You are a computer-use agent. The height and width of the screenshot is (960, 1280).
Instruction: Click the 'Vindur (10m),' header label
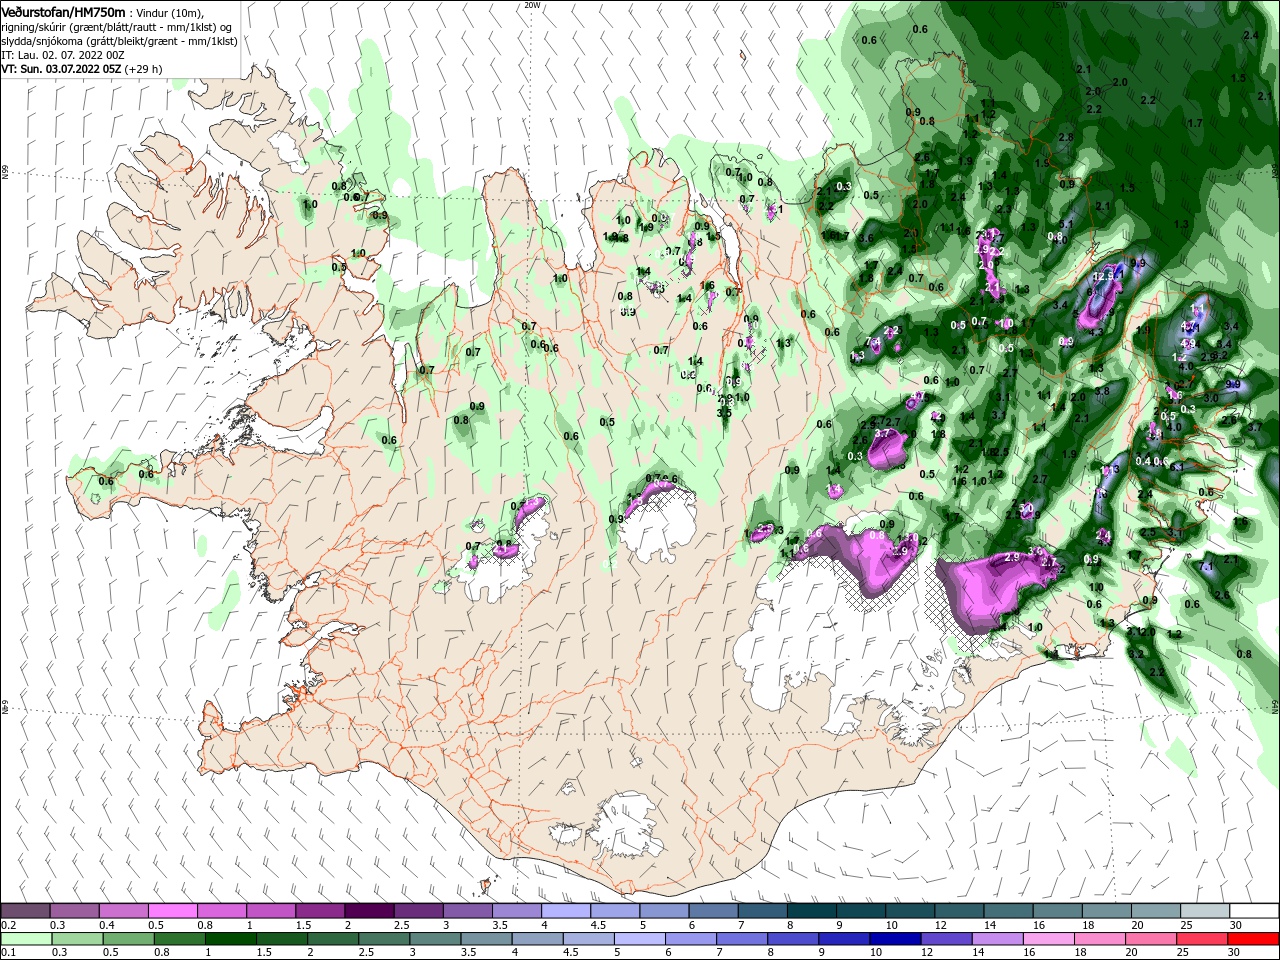(x=170, y=12)
